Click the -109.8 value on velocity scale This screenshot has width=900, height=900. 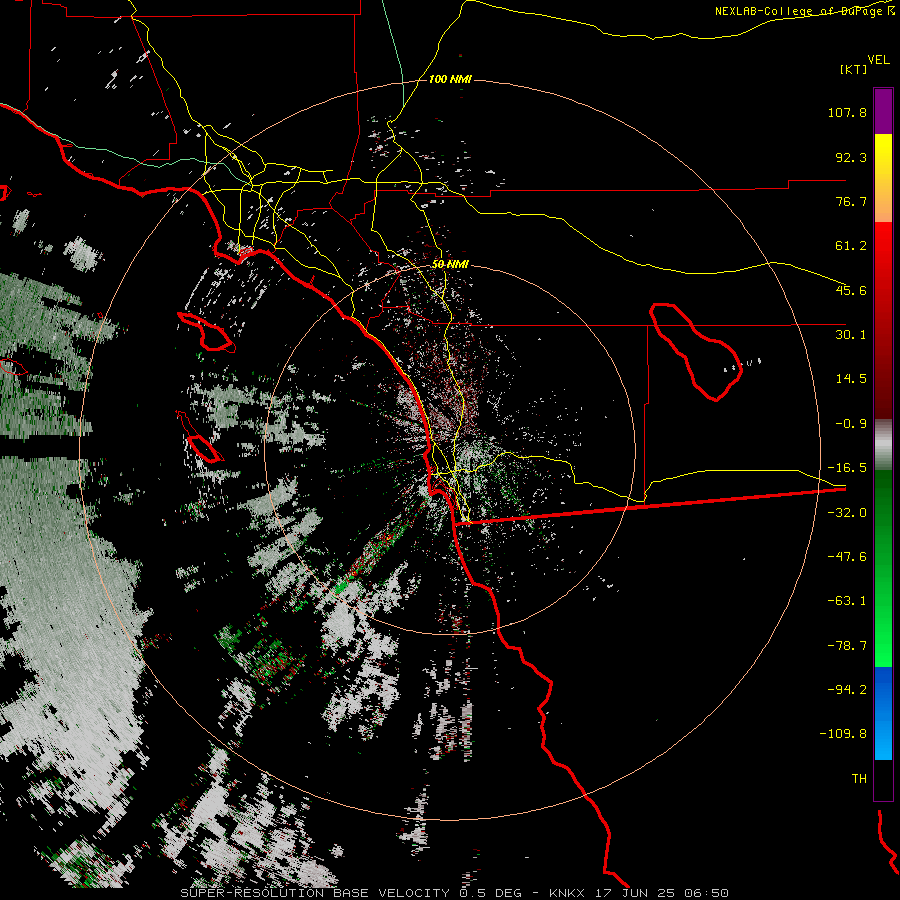point(844,734)
